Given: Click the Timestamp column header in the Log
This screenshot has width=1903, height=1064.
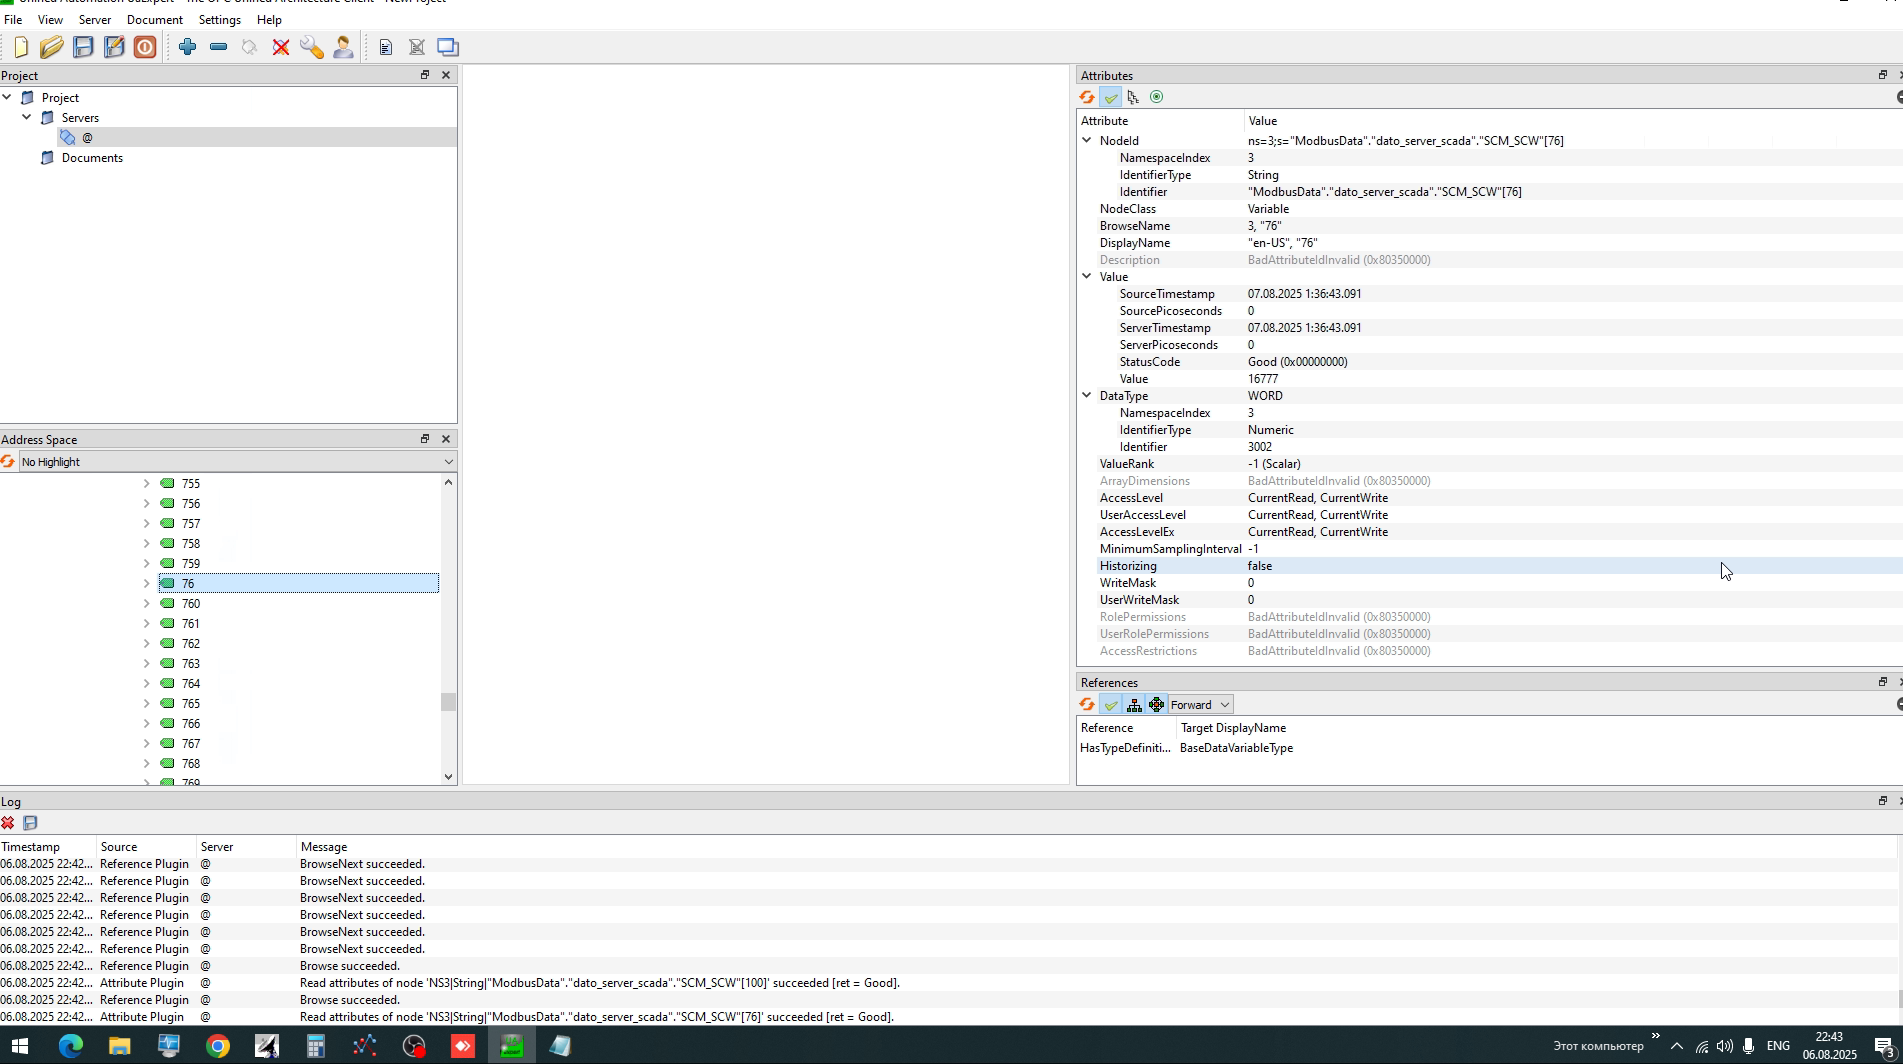Looking at the screenshot, I should tap(30, 847).
